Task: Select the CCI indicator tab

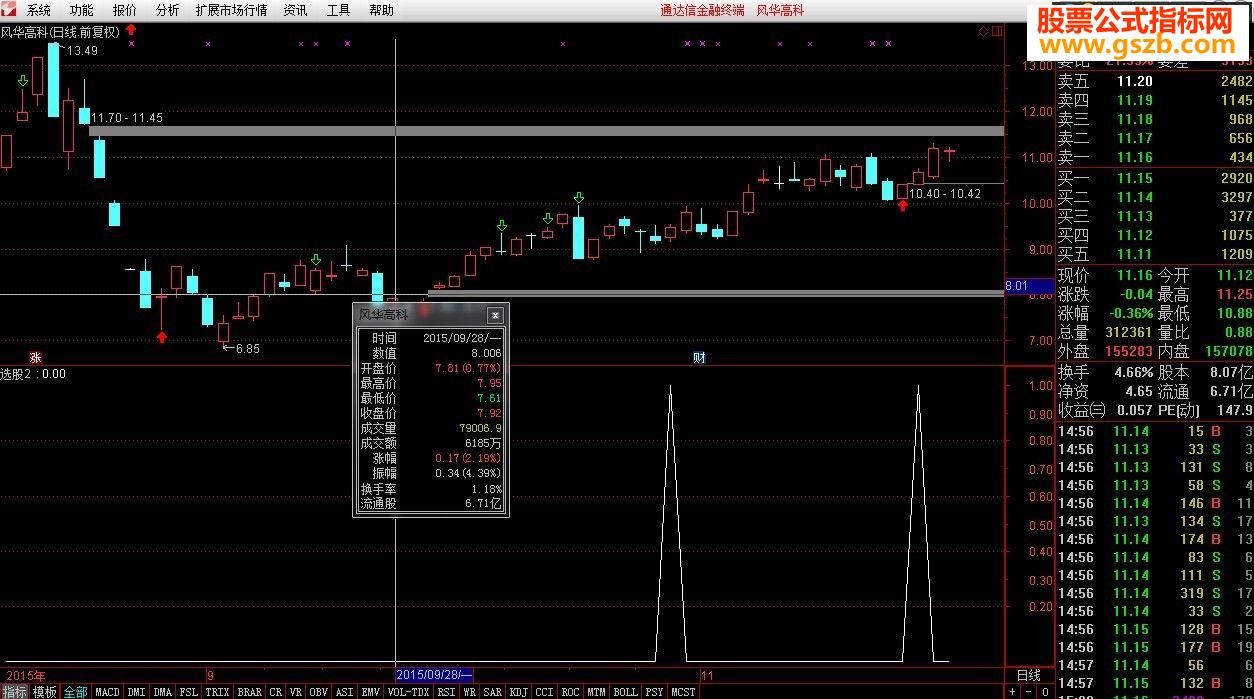Action: coord(545,691)
